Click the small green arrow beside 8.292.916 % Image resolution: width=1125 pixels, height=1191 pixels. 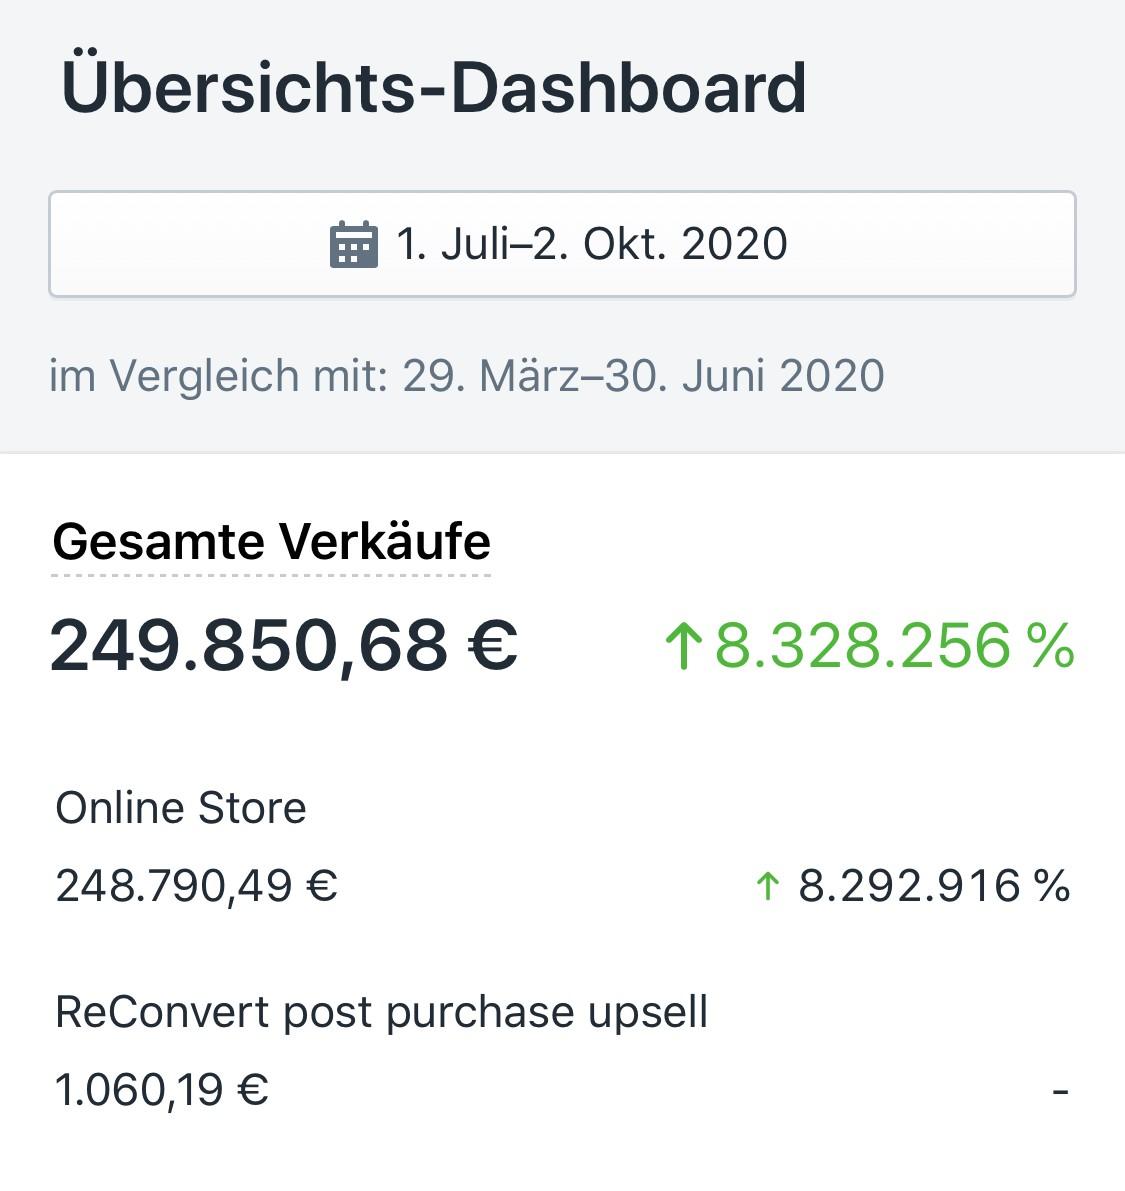point(767,885)
